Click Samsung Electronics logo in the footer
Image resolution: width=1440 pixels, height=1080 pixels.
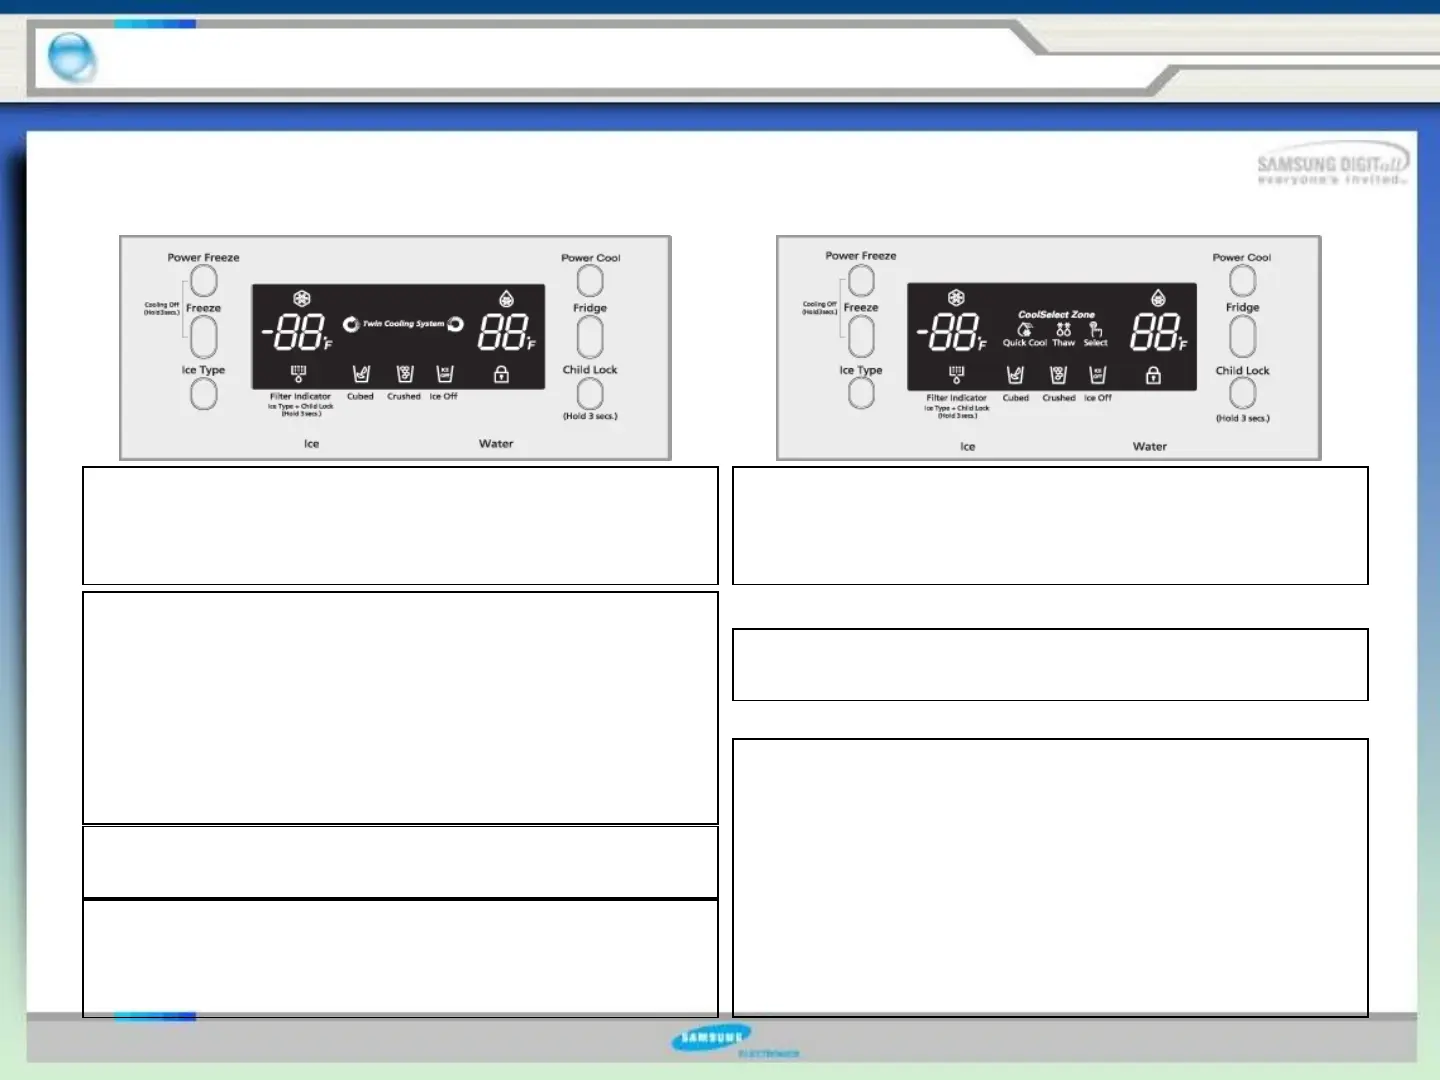point(735,1041)
